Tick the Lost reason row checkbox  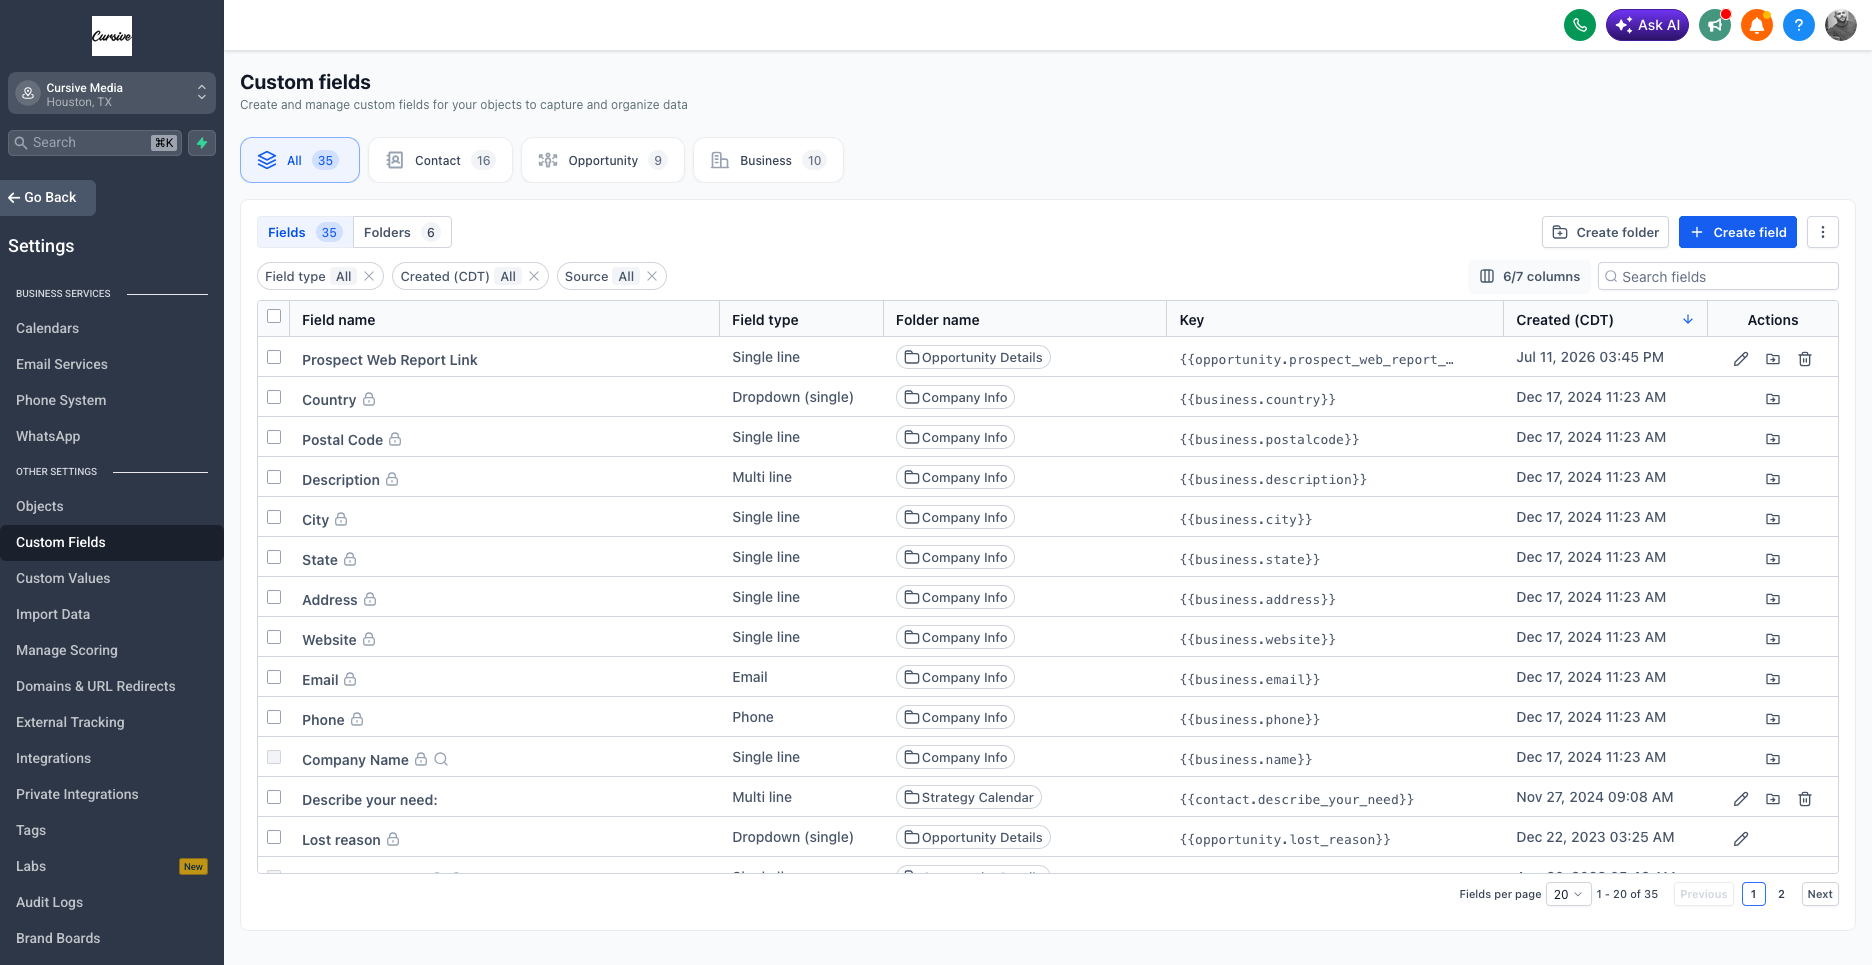click(x=274, y=837)
